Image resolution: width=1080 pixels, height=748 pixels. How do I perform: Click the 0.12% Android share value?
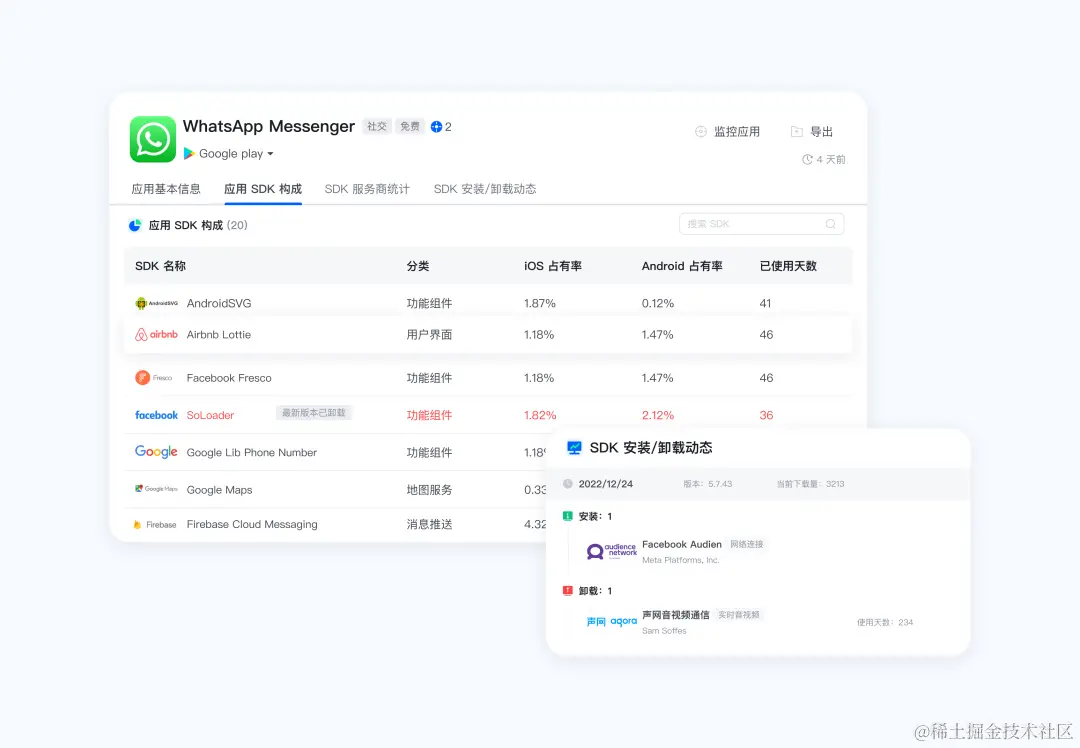coord(658,303)
